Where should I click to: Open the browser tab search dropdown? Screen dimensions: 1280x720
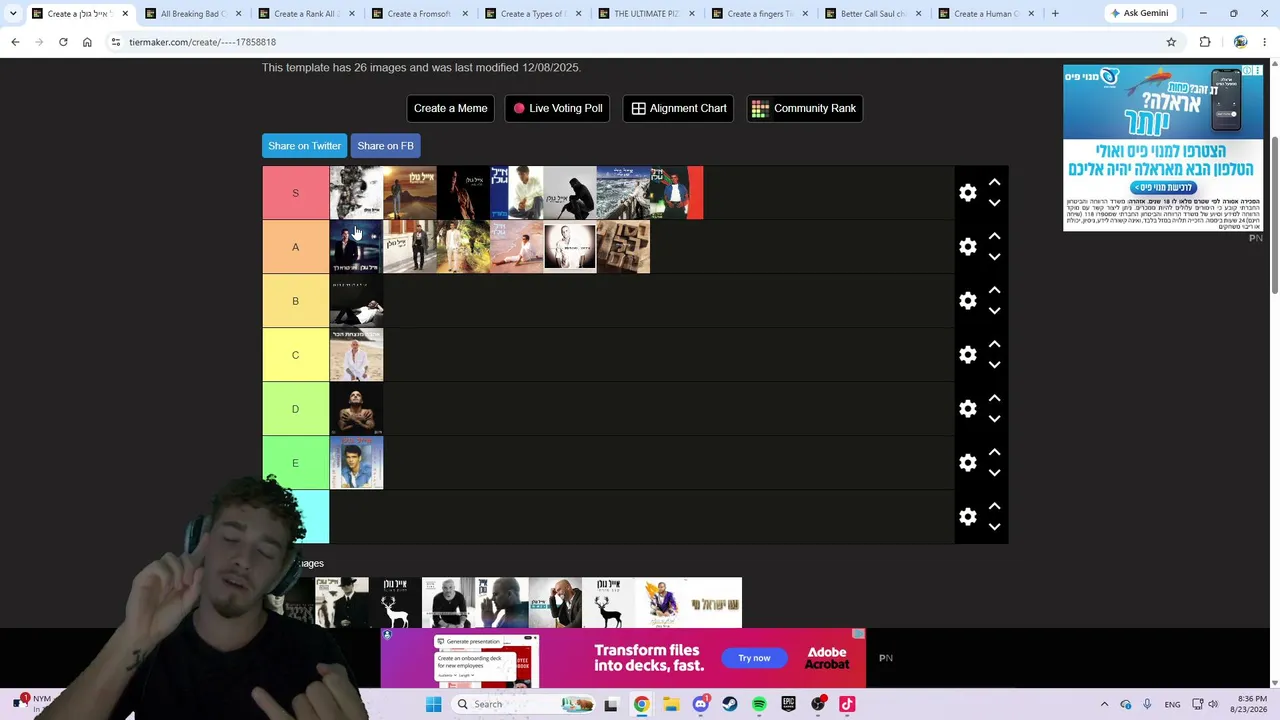(13, 14)
